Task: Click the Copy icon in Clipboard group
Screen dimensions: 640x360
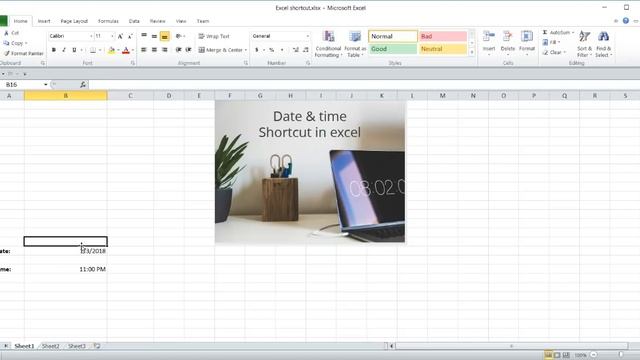Action: tap(7, 43)
